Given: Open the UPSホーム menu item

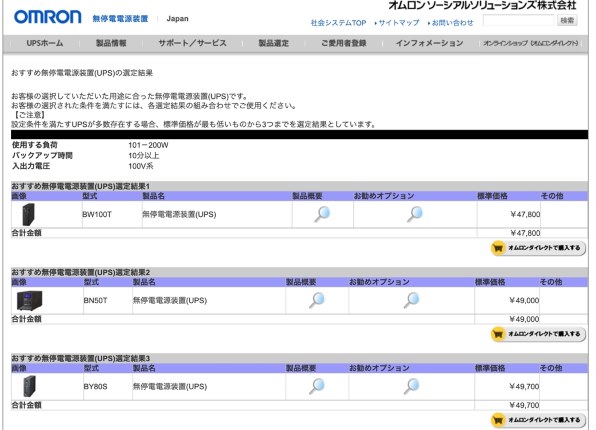Looking at the screenshot, I should (x=45, y=43).
